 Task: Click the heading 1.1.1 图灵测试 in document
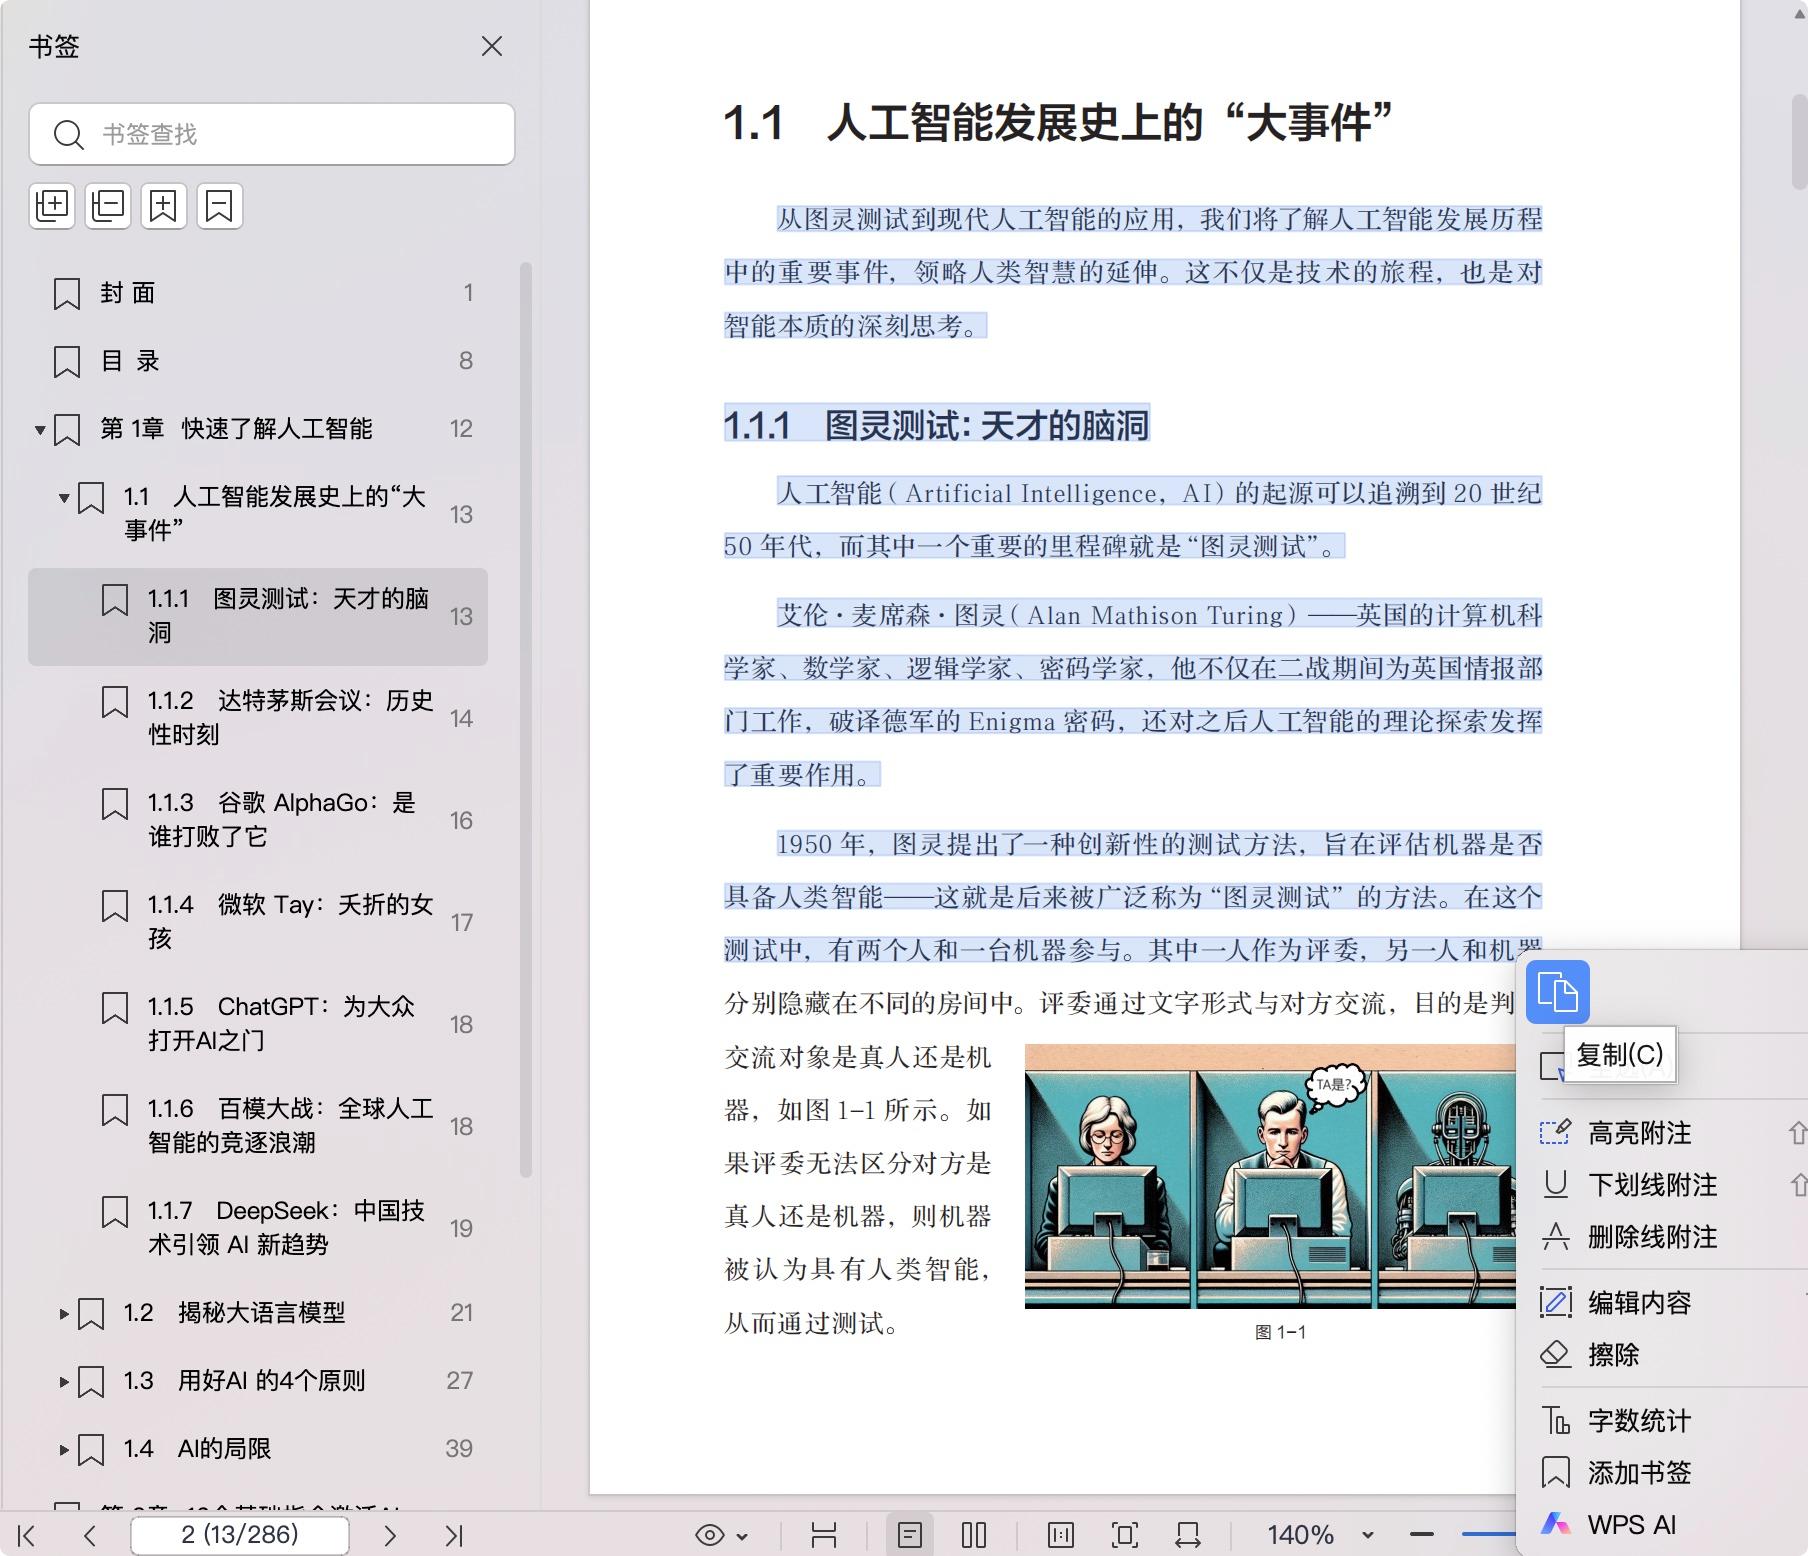tap(936, 425)
